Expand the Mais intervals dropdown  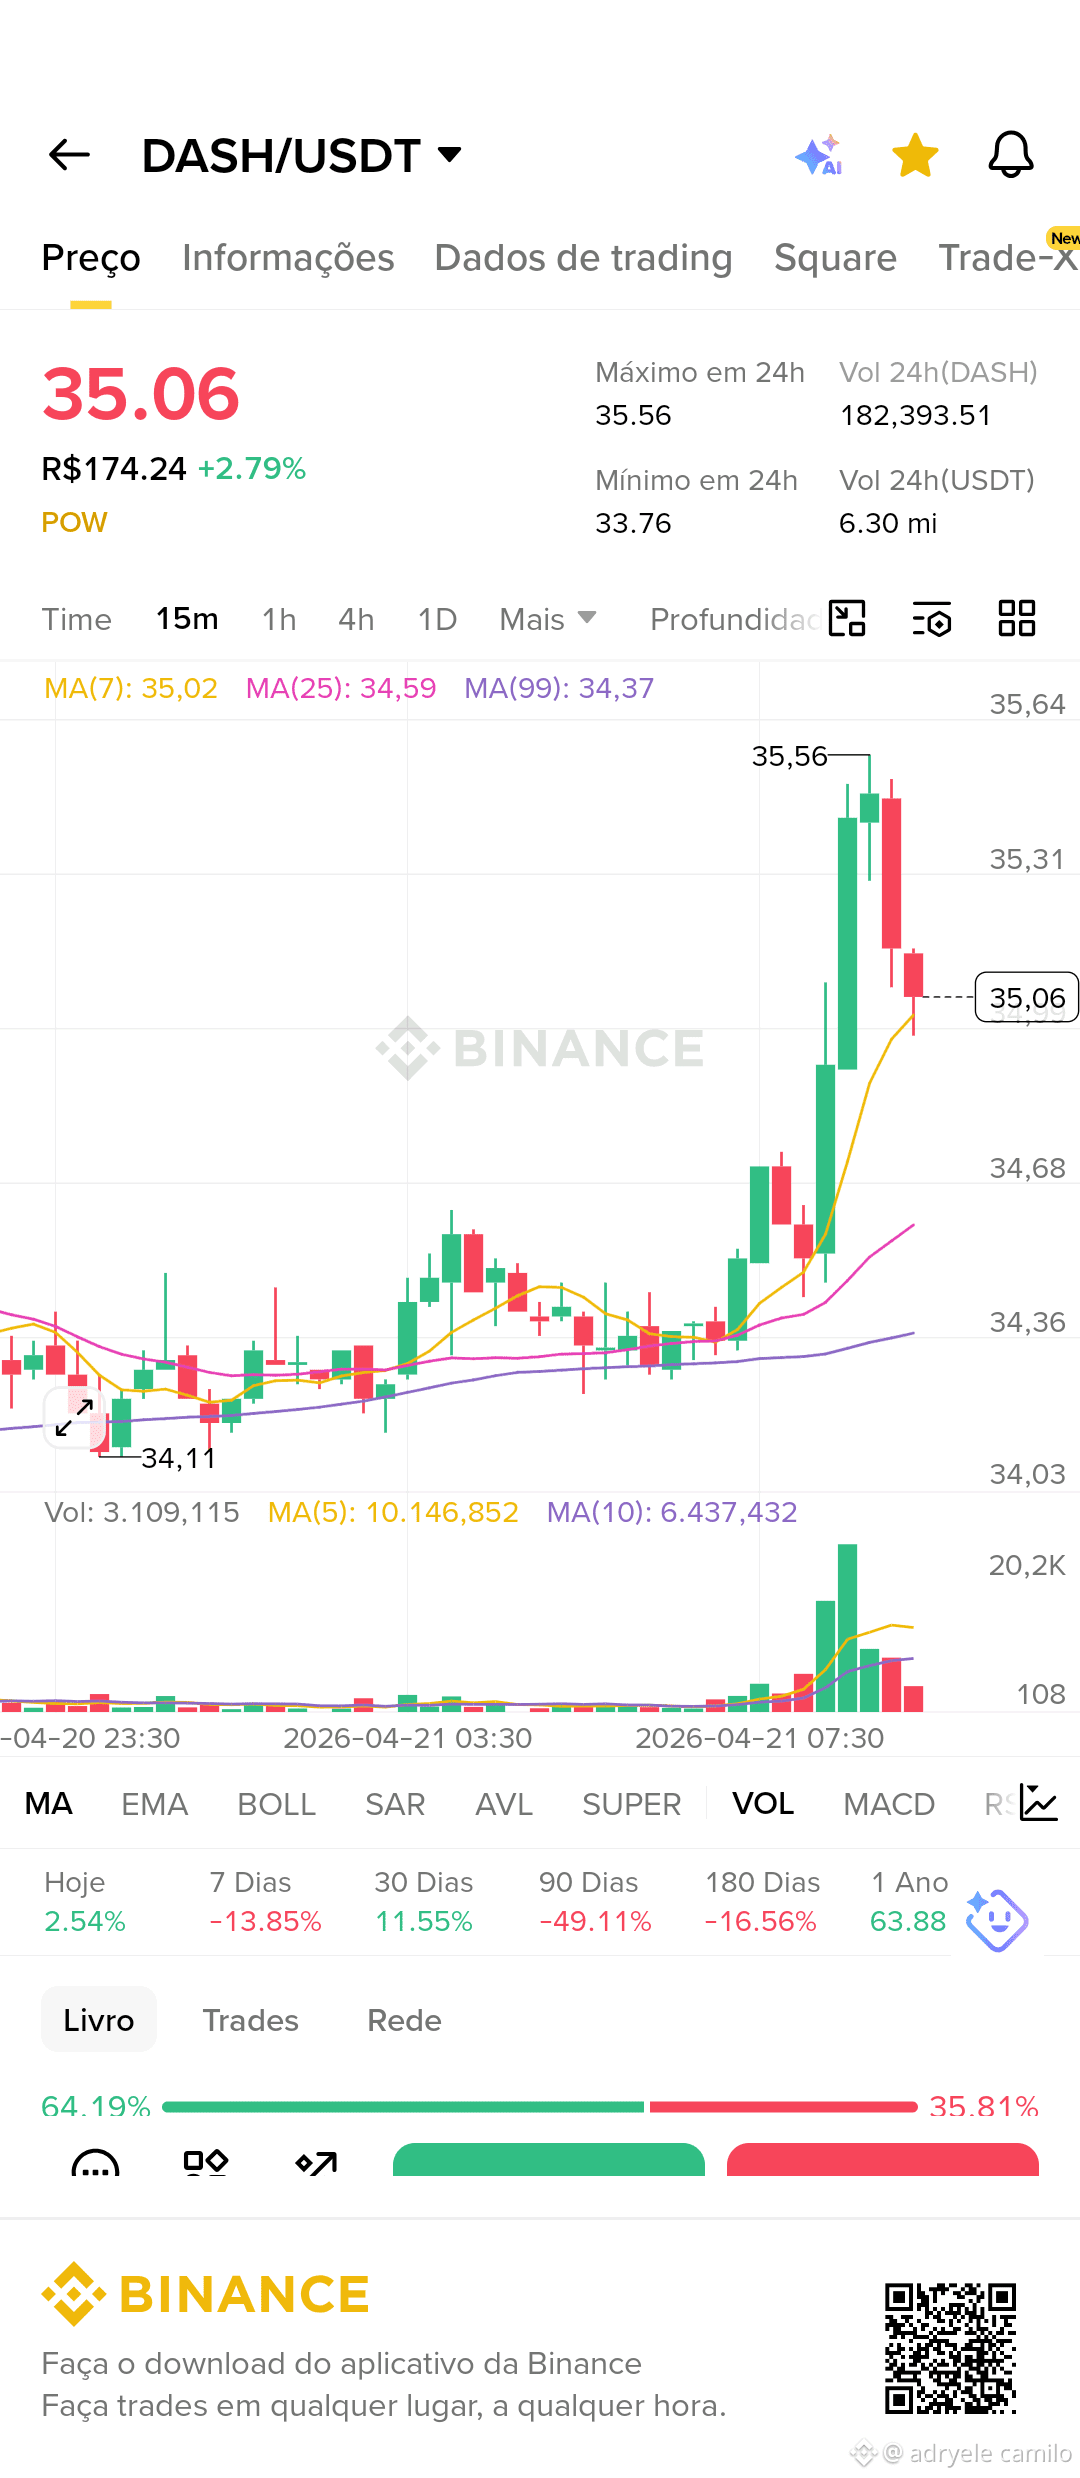tap(548, 619)
